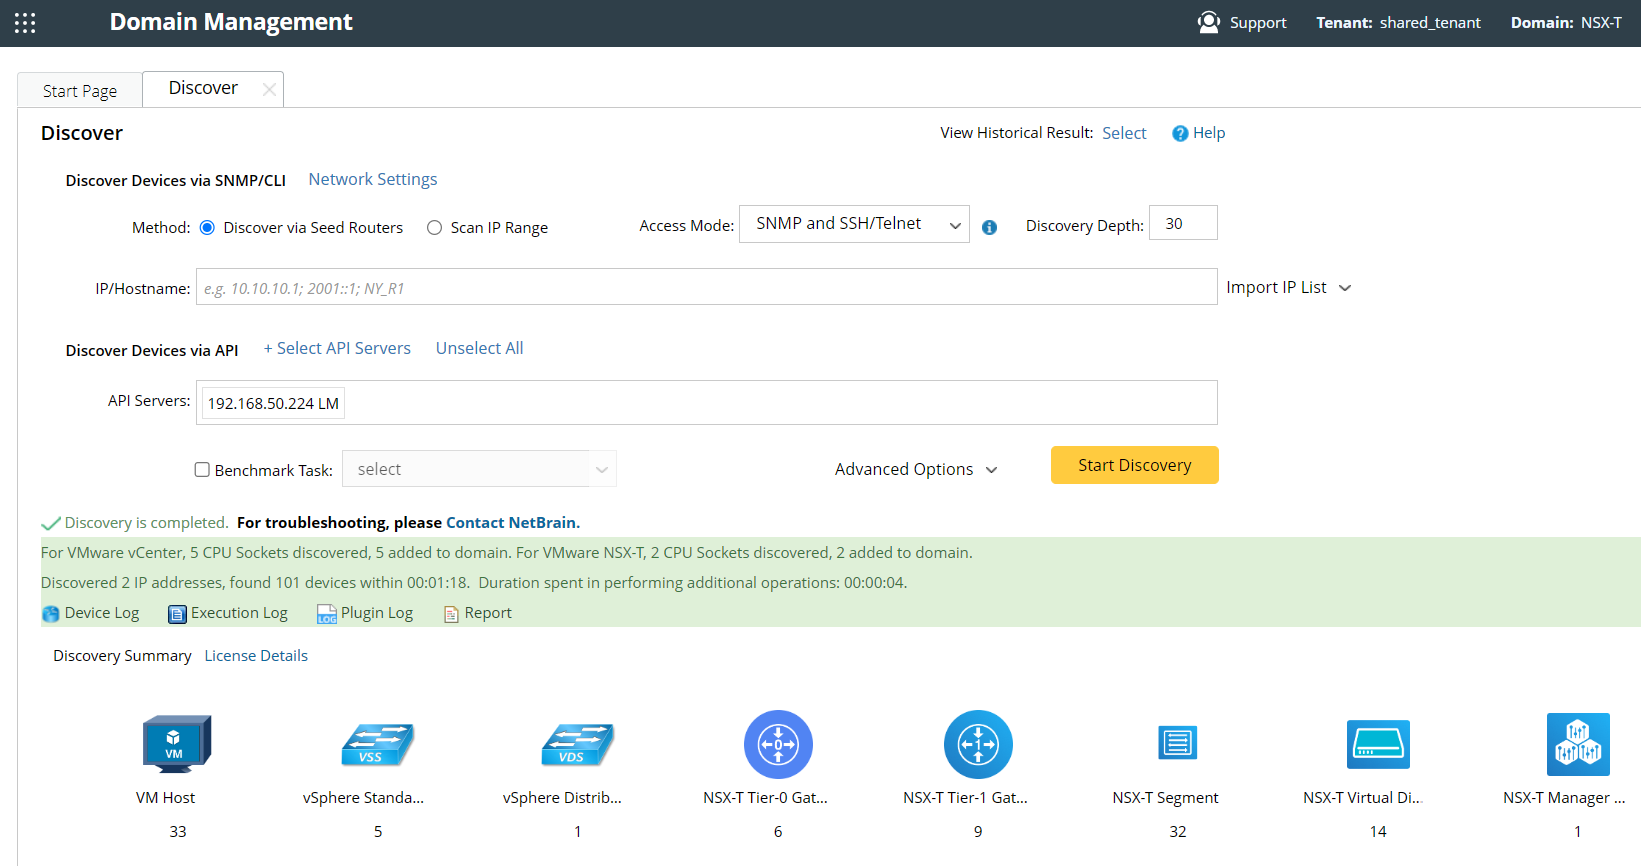Click the Support label
Viewport: 1641px width, 866px height.
click(1258, 23)
